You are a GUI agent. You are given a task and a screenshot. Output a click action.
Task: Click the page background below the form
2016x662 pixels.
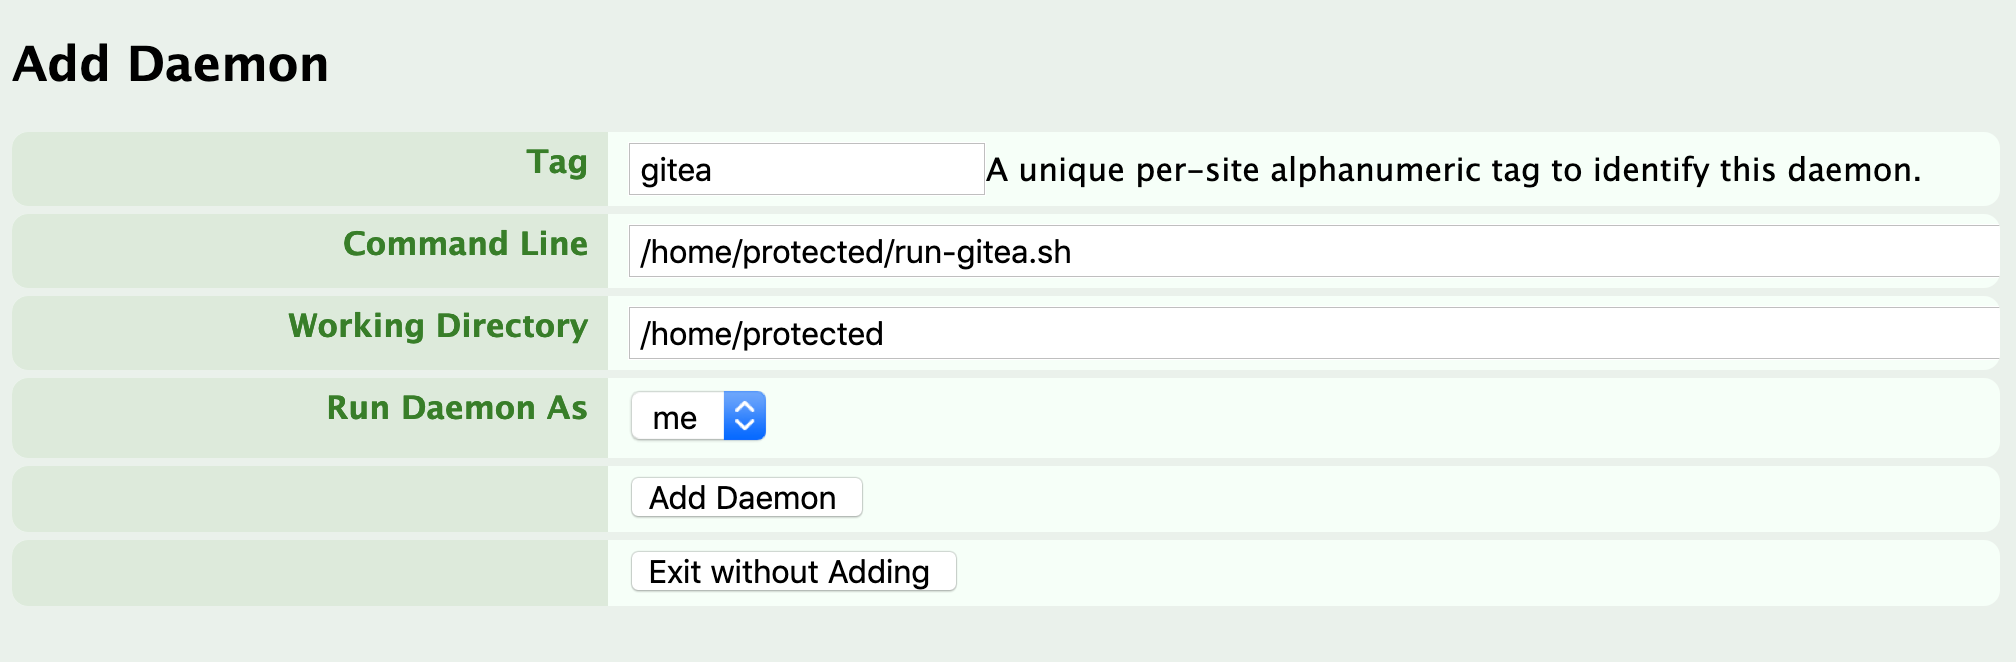click(1008, 636)
